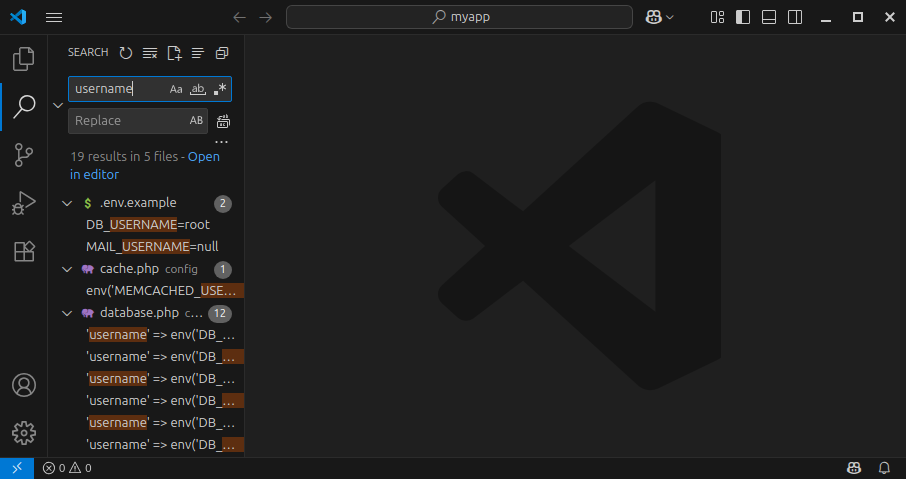Collapse all search results

point(222,53)
